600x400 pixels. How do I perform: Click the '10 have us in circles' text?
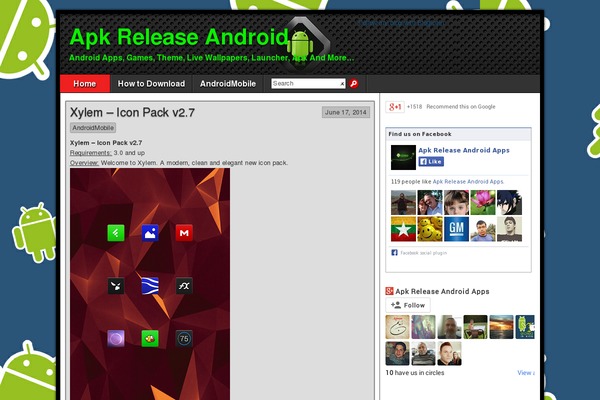(415, 372)
